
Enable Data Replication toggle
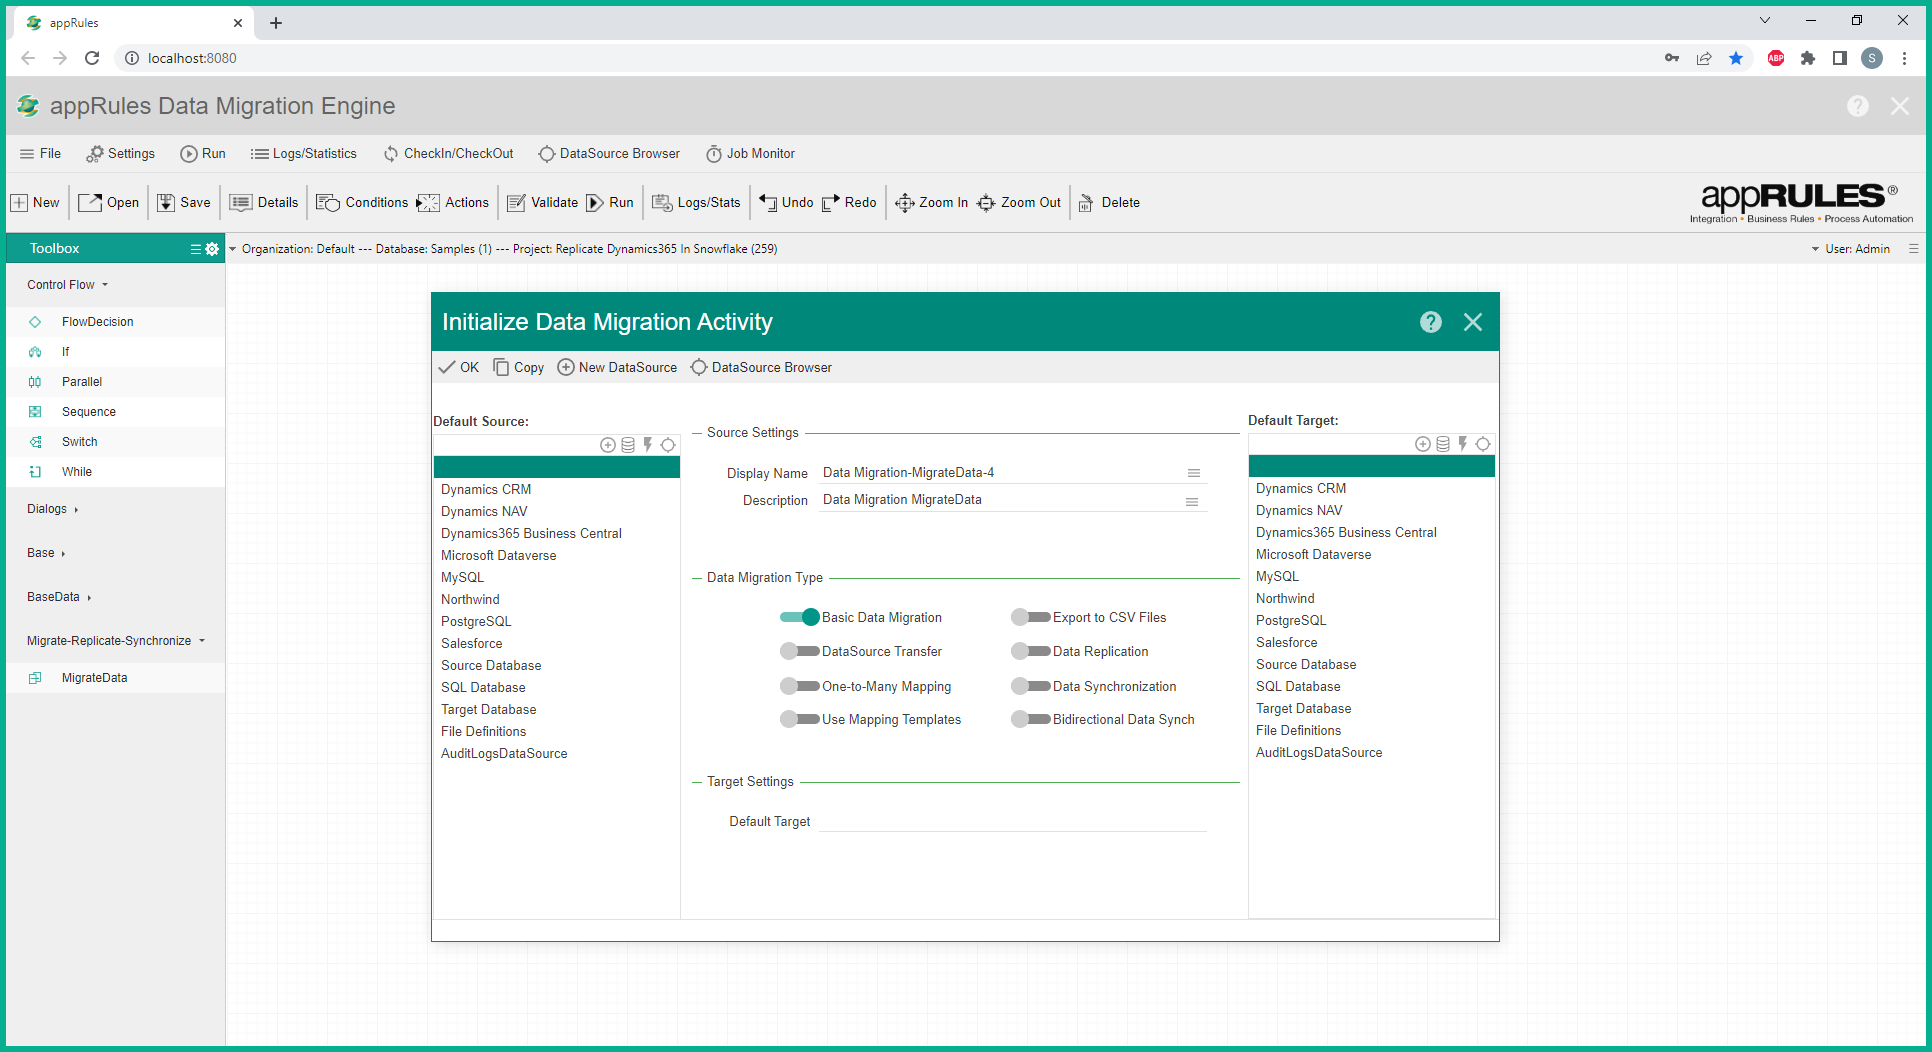[1031, 652]
